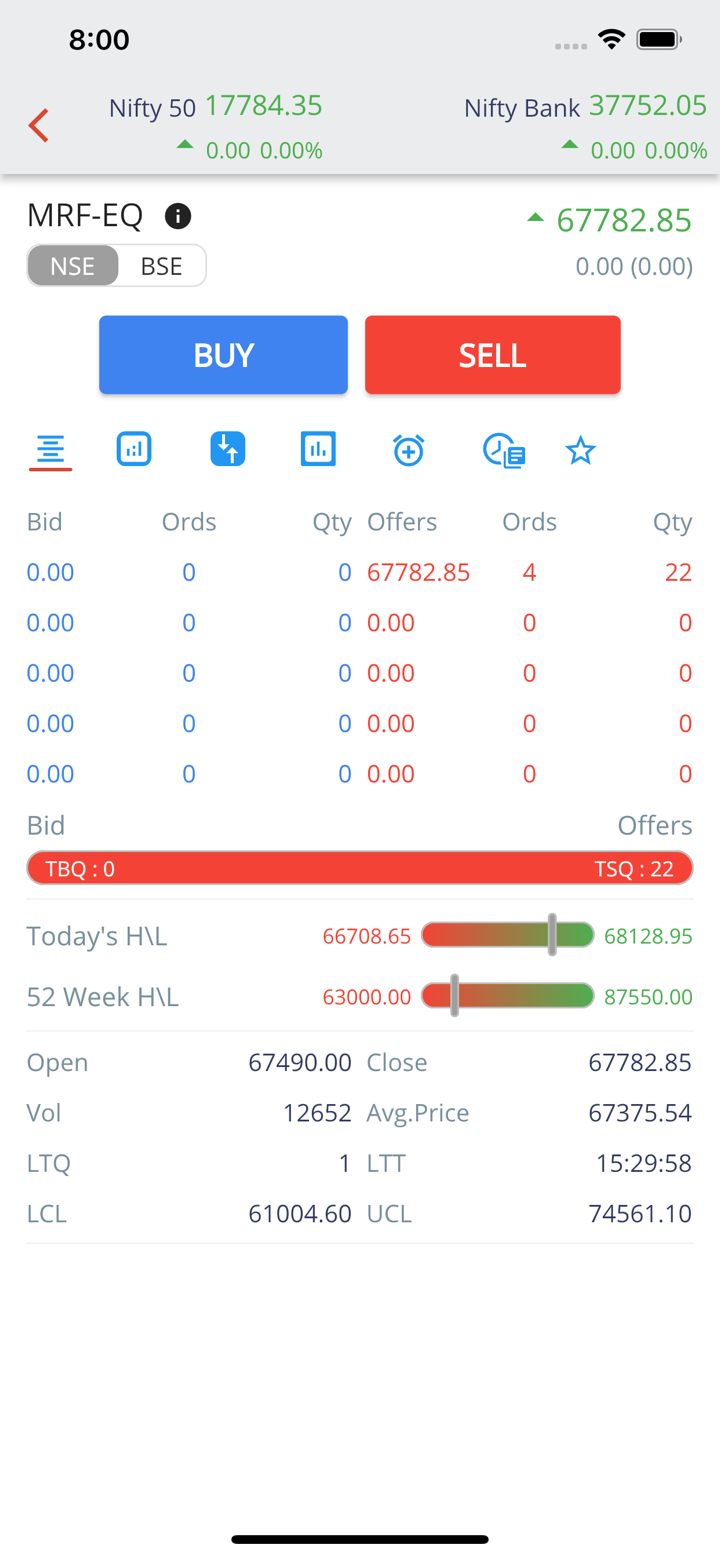
Task: Tap the Offers column header in depth table
Action: click(402, 522)
